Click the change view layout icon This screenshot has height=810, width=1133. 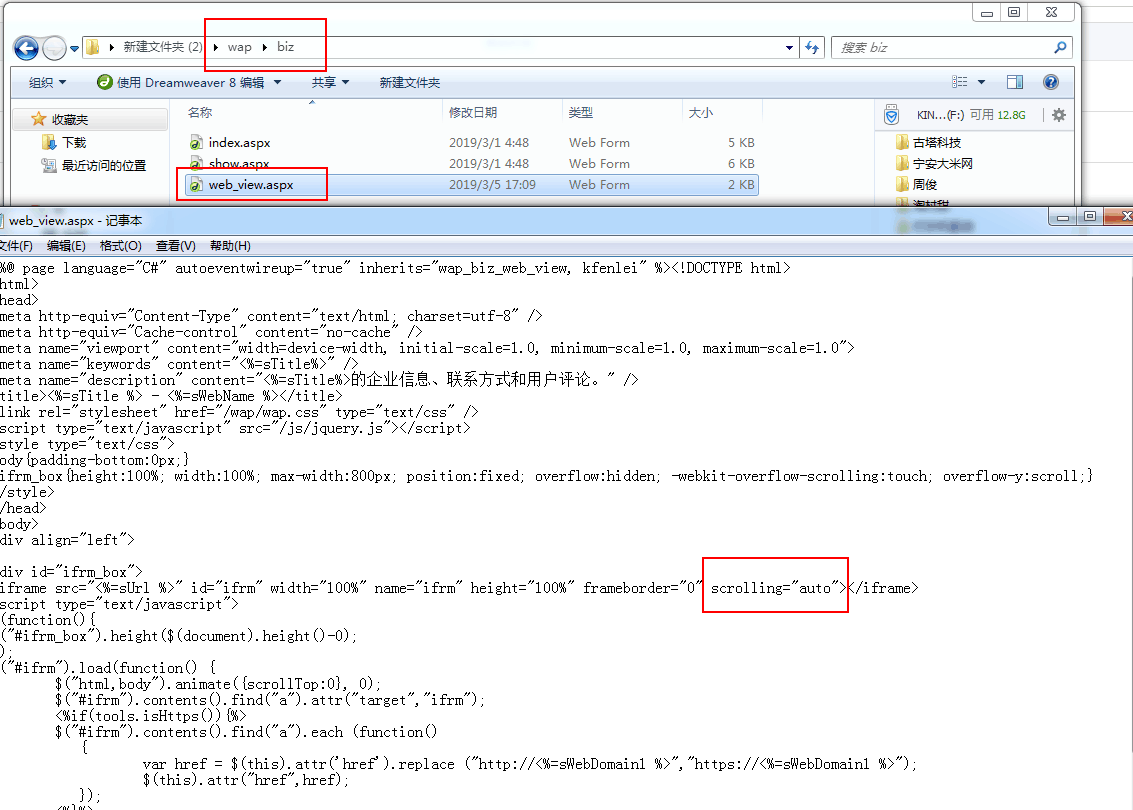[961, 82]
